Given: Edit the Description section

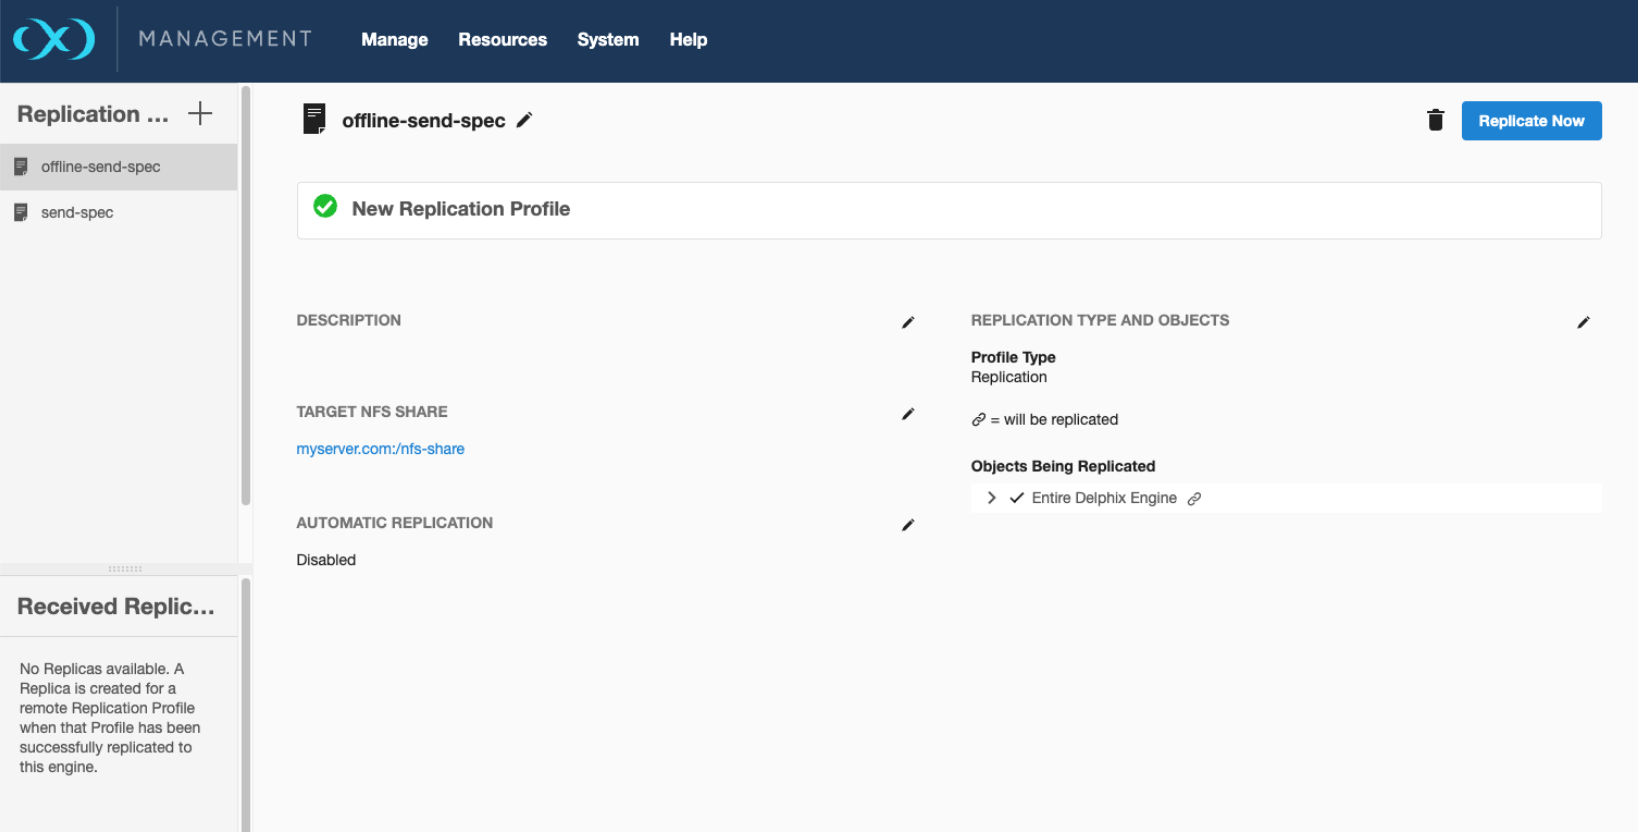Looking at the screenshot, I should click(x=908, y=322).
